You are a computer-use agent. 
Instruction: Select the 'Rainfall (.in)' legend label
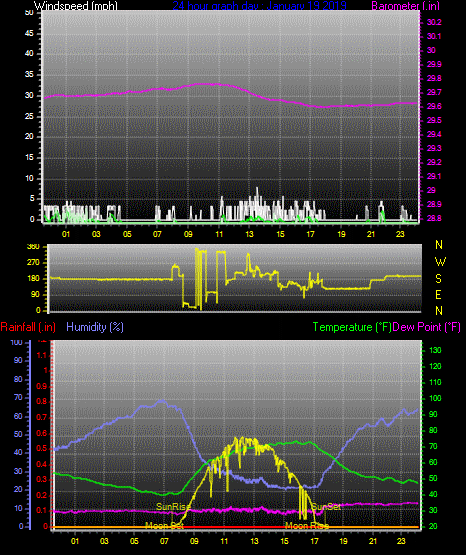coord(28,327)
